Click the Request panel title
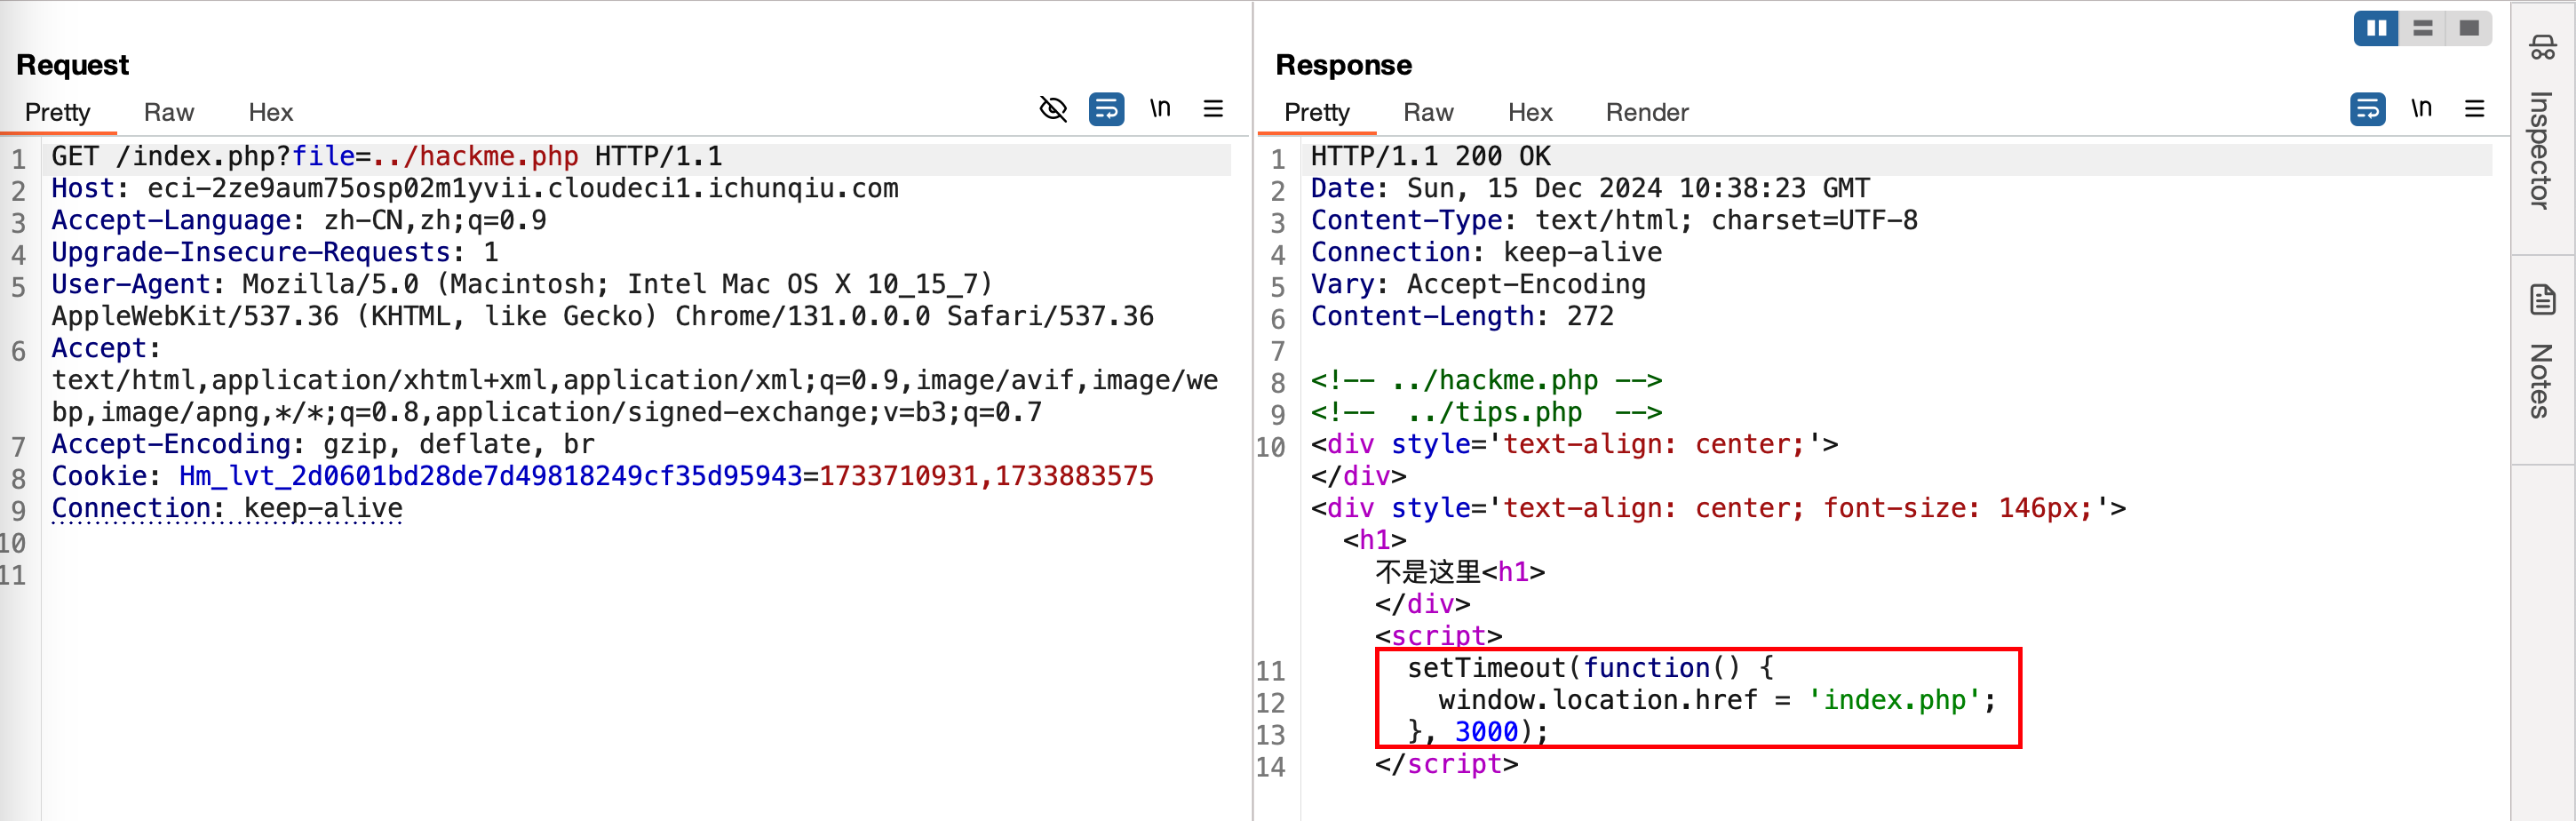The height and width of the screenshot is (821, 2576). coord(73,65)
